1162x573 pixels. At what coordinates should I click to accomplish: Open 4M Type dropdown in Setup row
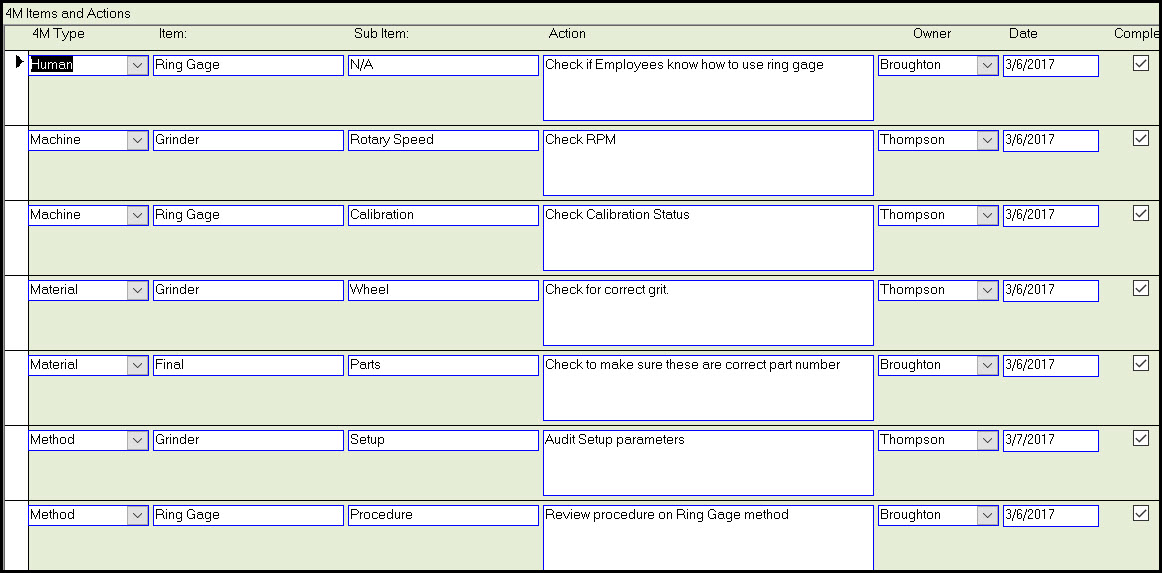(138, 440)
